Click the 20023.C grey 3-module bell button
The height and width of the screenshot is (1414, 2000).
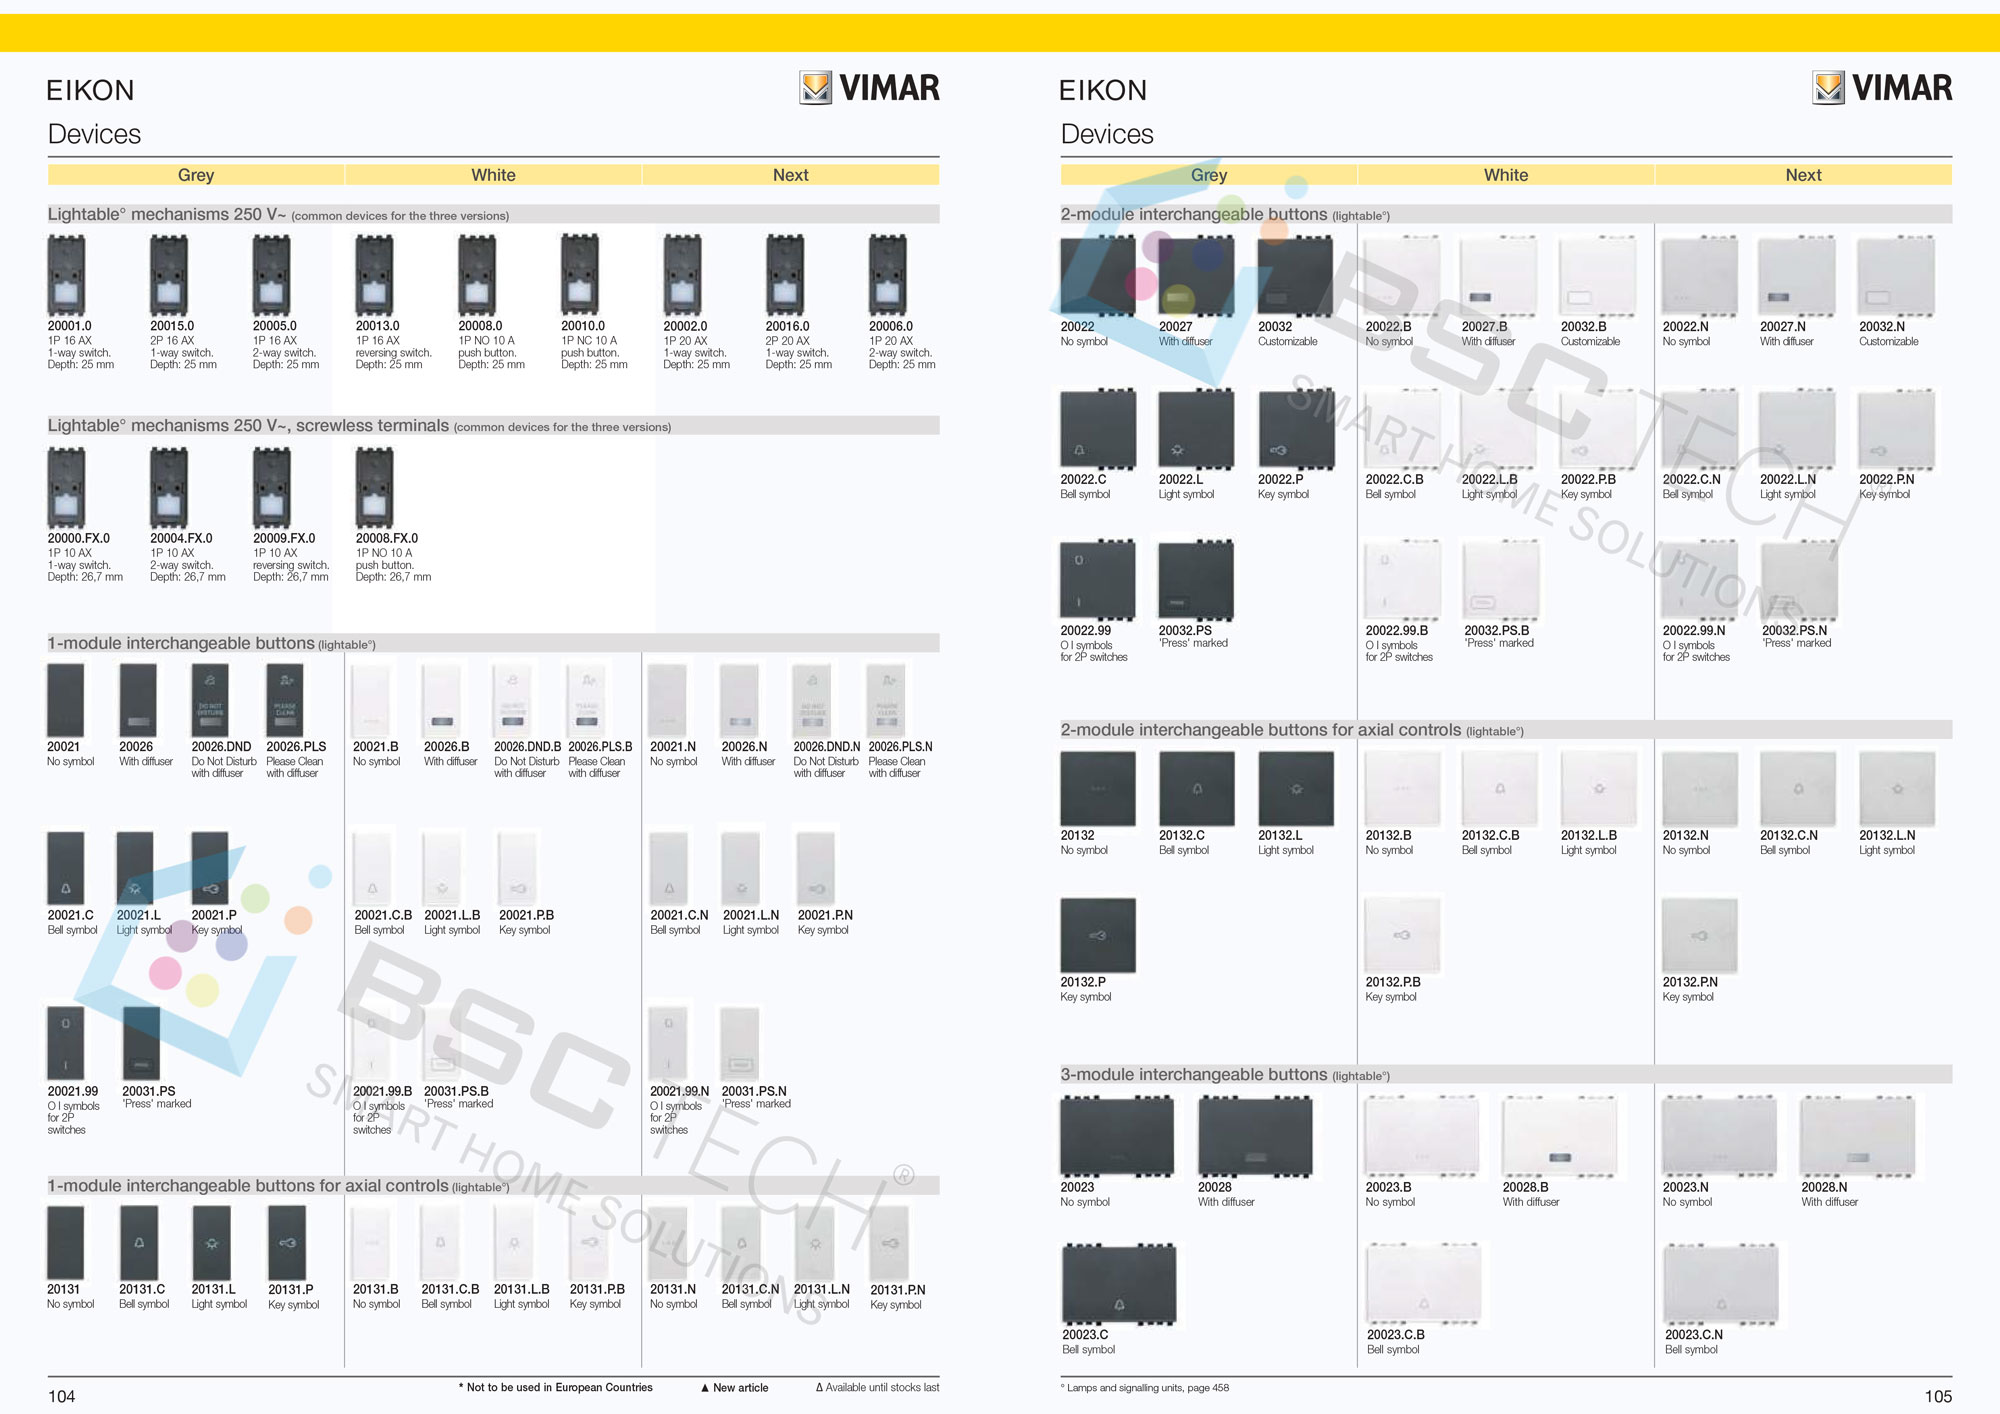click(x=1119, y=1284)
